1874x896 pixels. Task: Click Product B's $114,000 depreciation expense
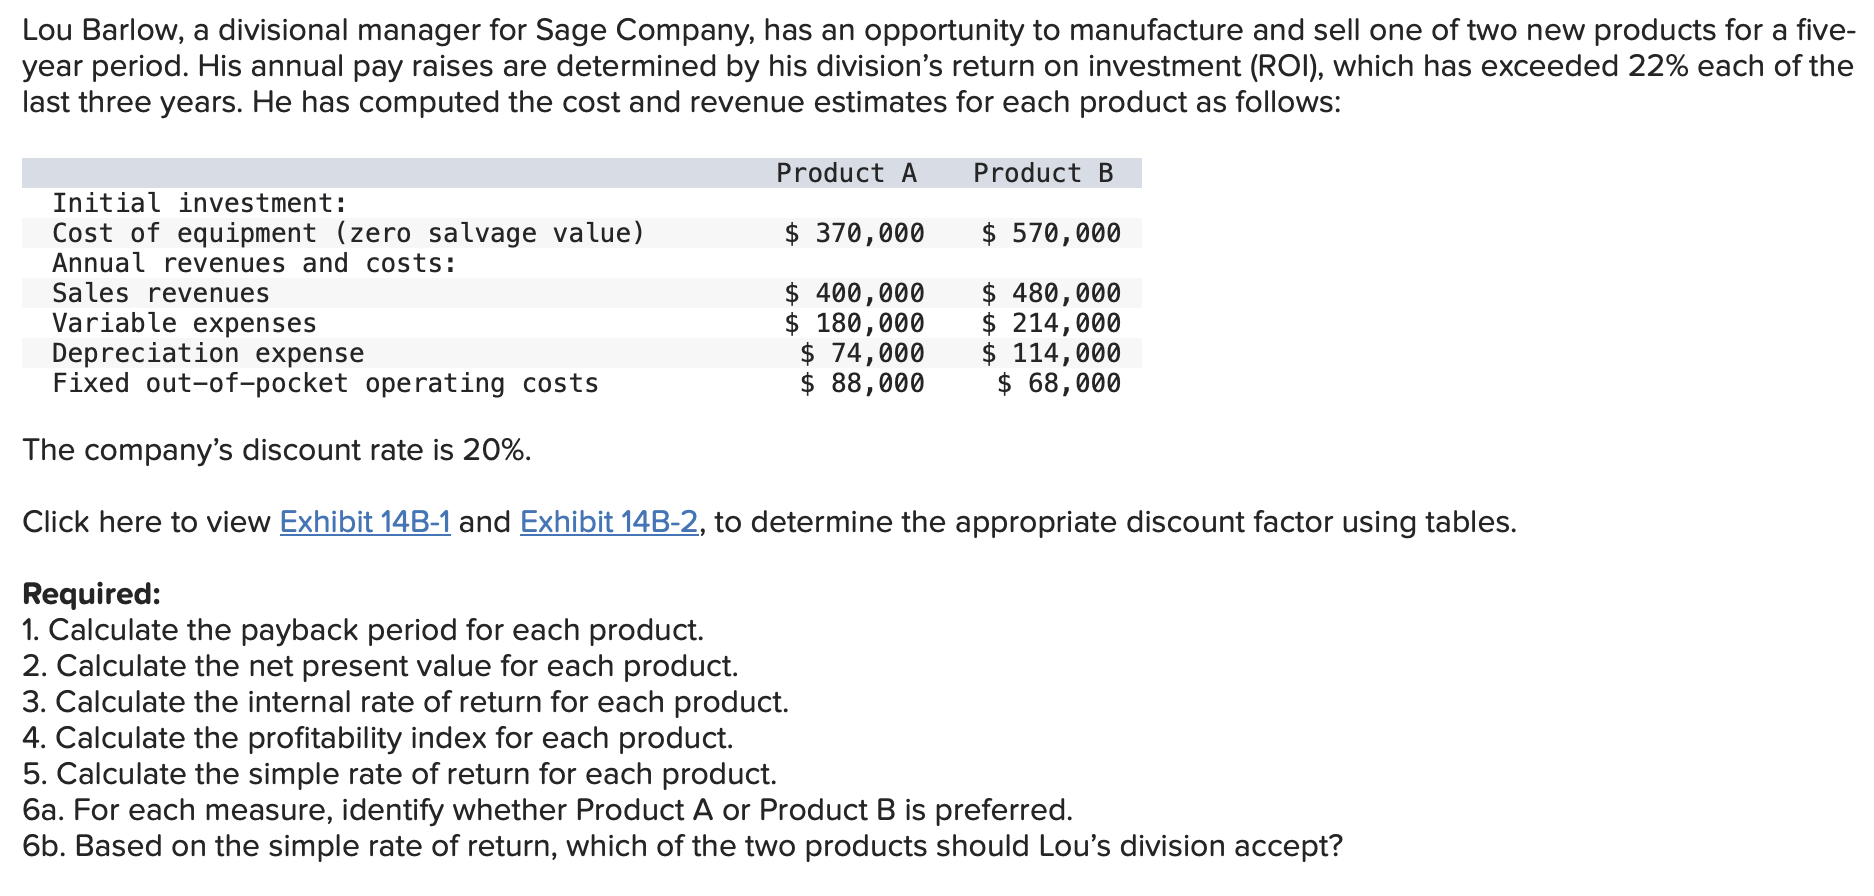pos(1051,353)
